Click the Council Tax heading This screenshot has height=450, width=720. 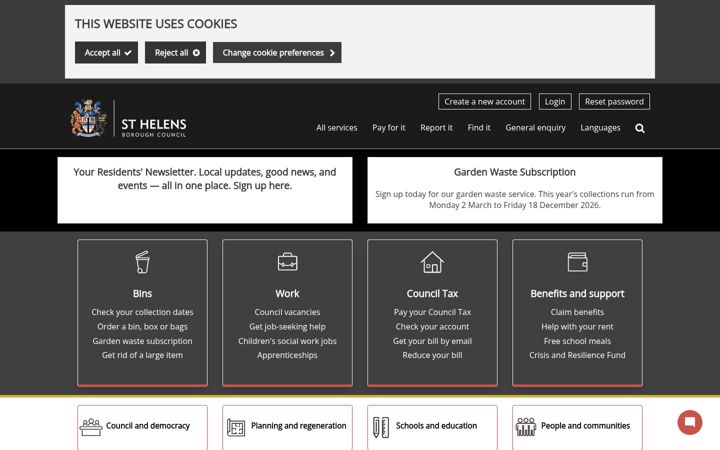[432, 293]
